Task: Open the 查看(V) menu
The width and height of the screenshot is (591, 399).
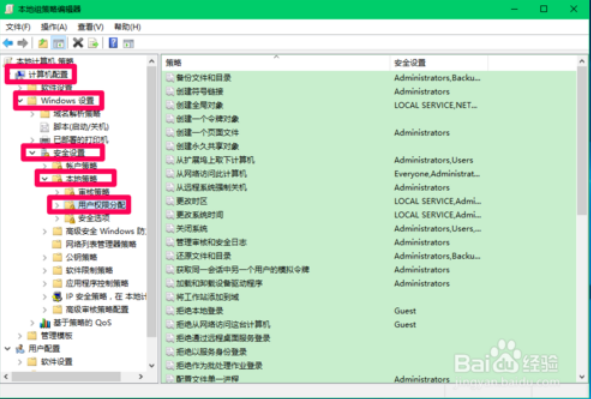Action: pos(90,27)
